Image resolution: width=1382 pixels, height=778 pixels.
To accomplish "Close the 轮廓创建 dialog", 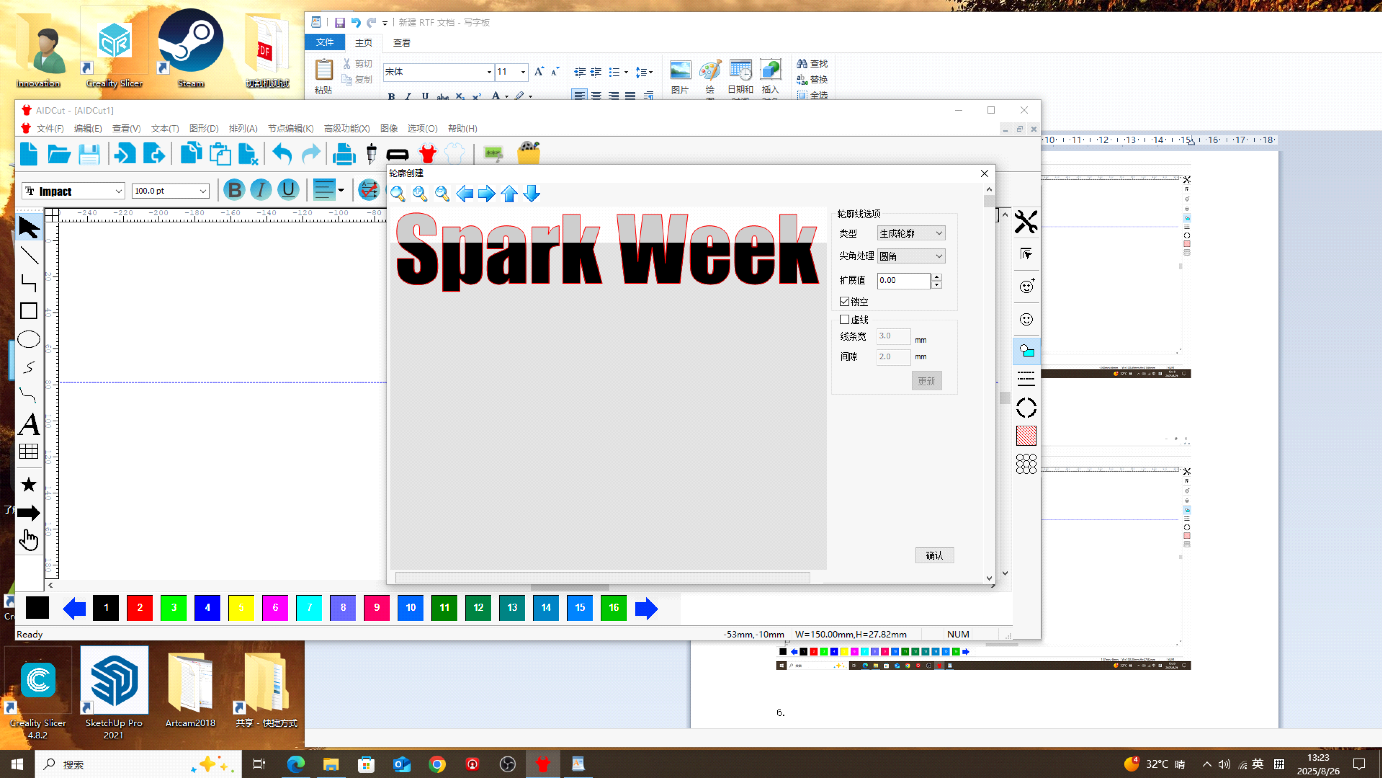I will point(984,173).
